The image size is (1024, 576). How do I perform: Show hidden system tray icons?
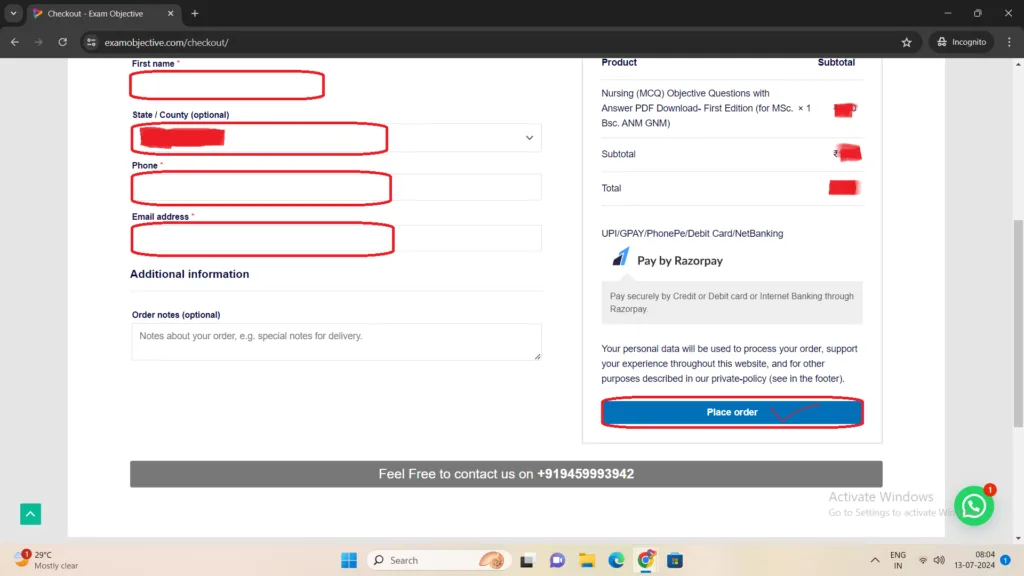(874, 560)
